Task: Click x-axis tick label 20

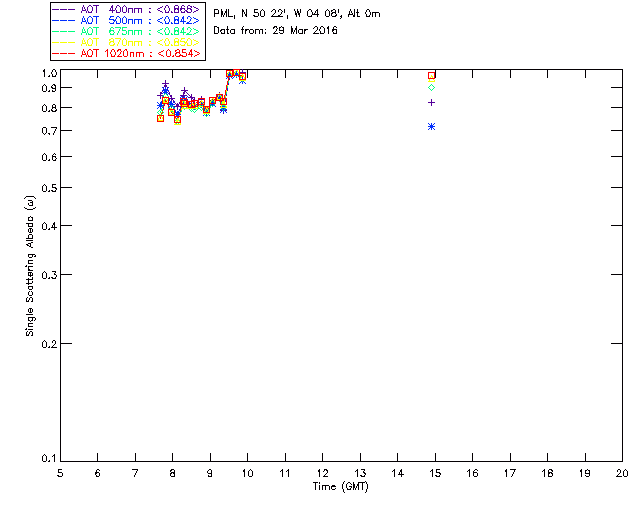Action: pyautogui.click(x=622, y=473)
